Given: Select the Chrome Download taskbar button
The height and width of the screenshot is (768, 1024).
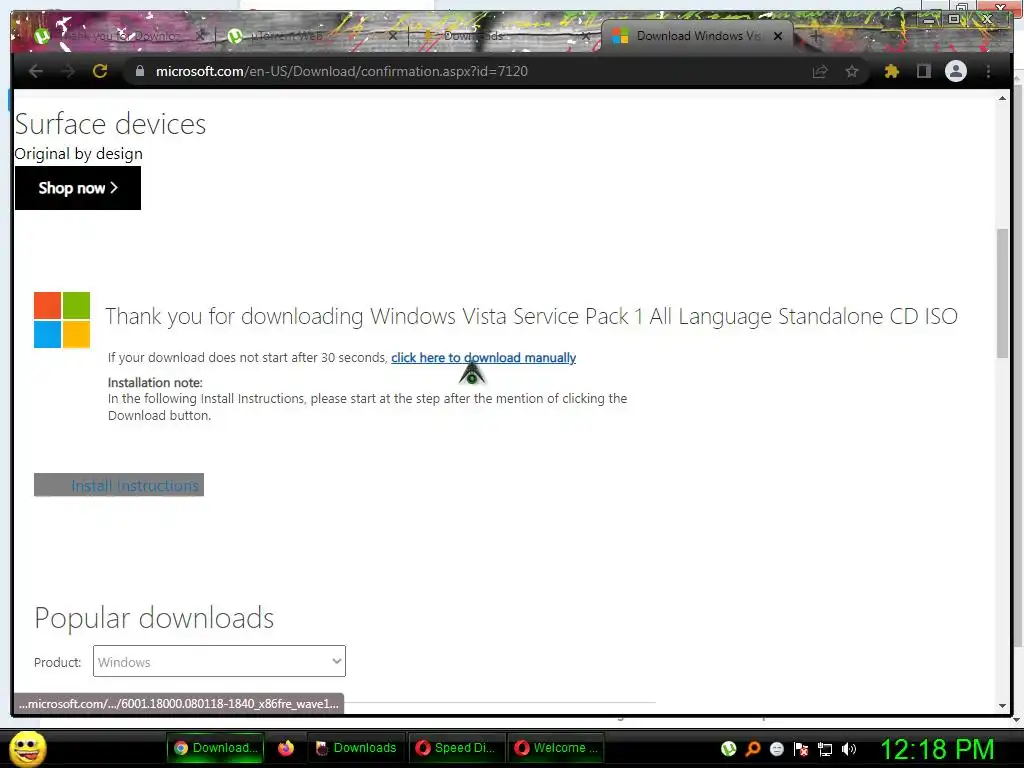Looking at the screenshot, I should [216, 748].
